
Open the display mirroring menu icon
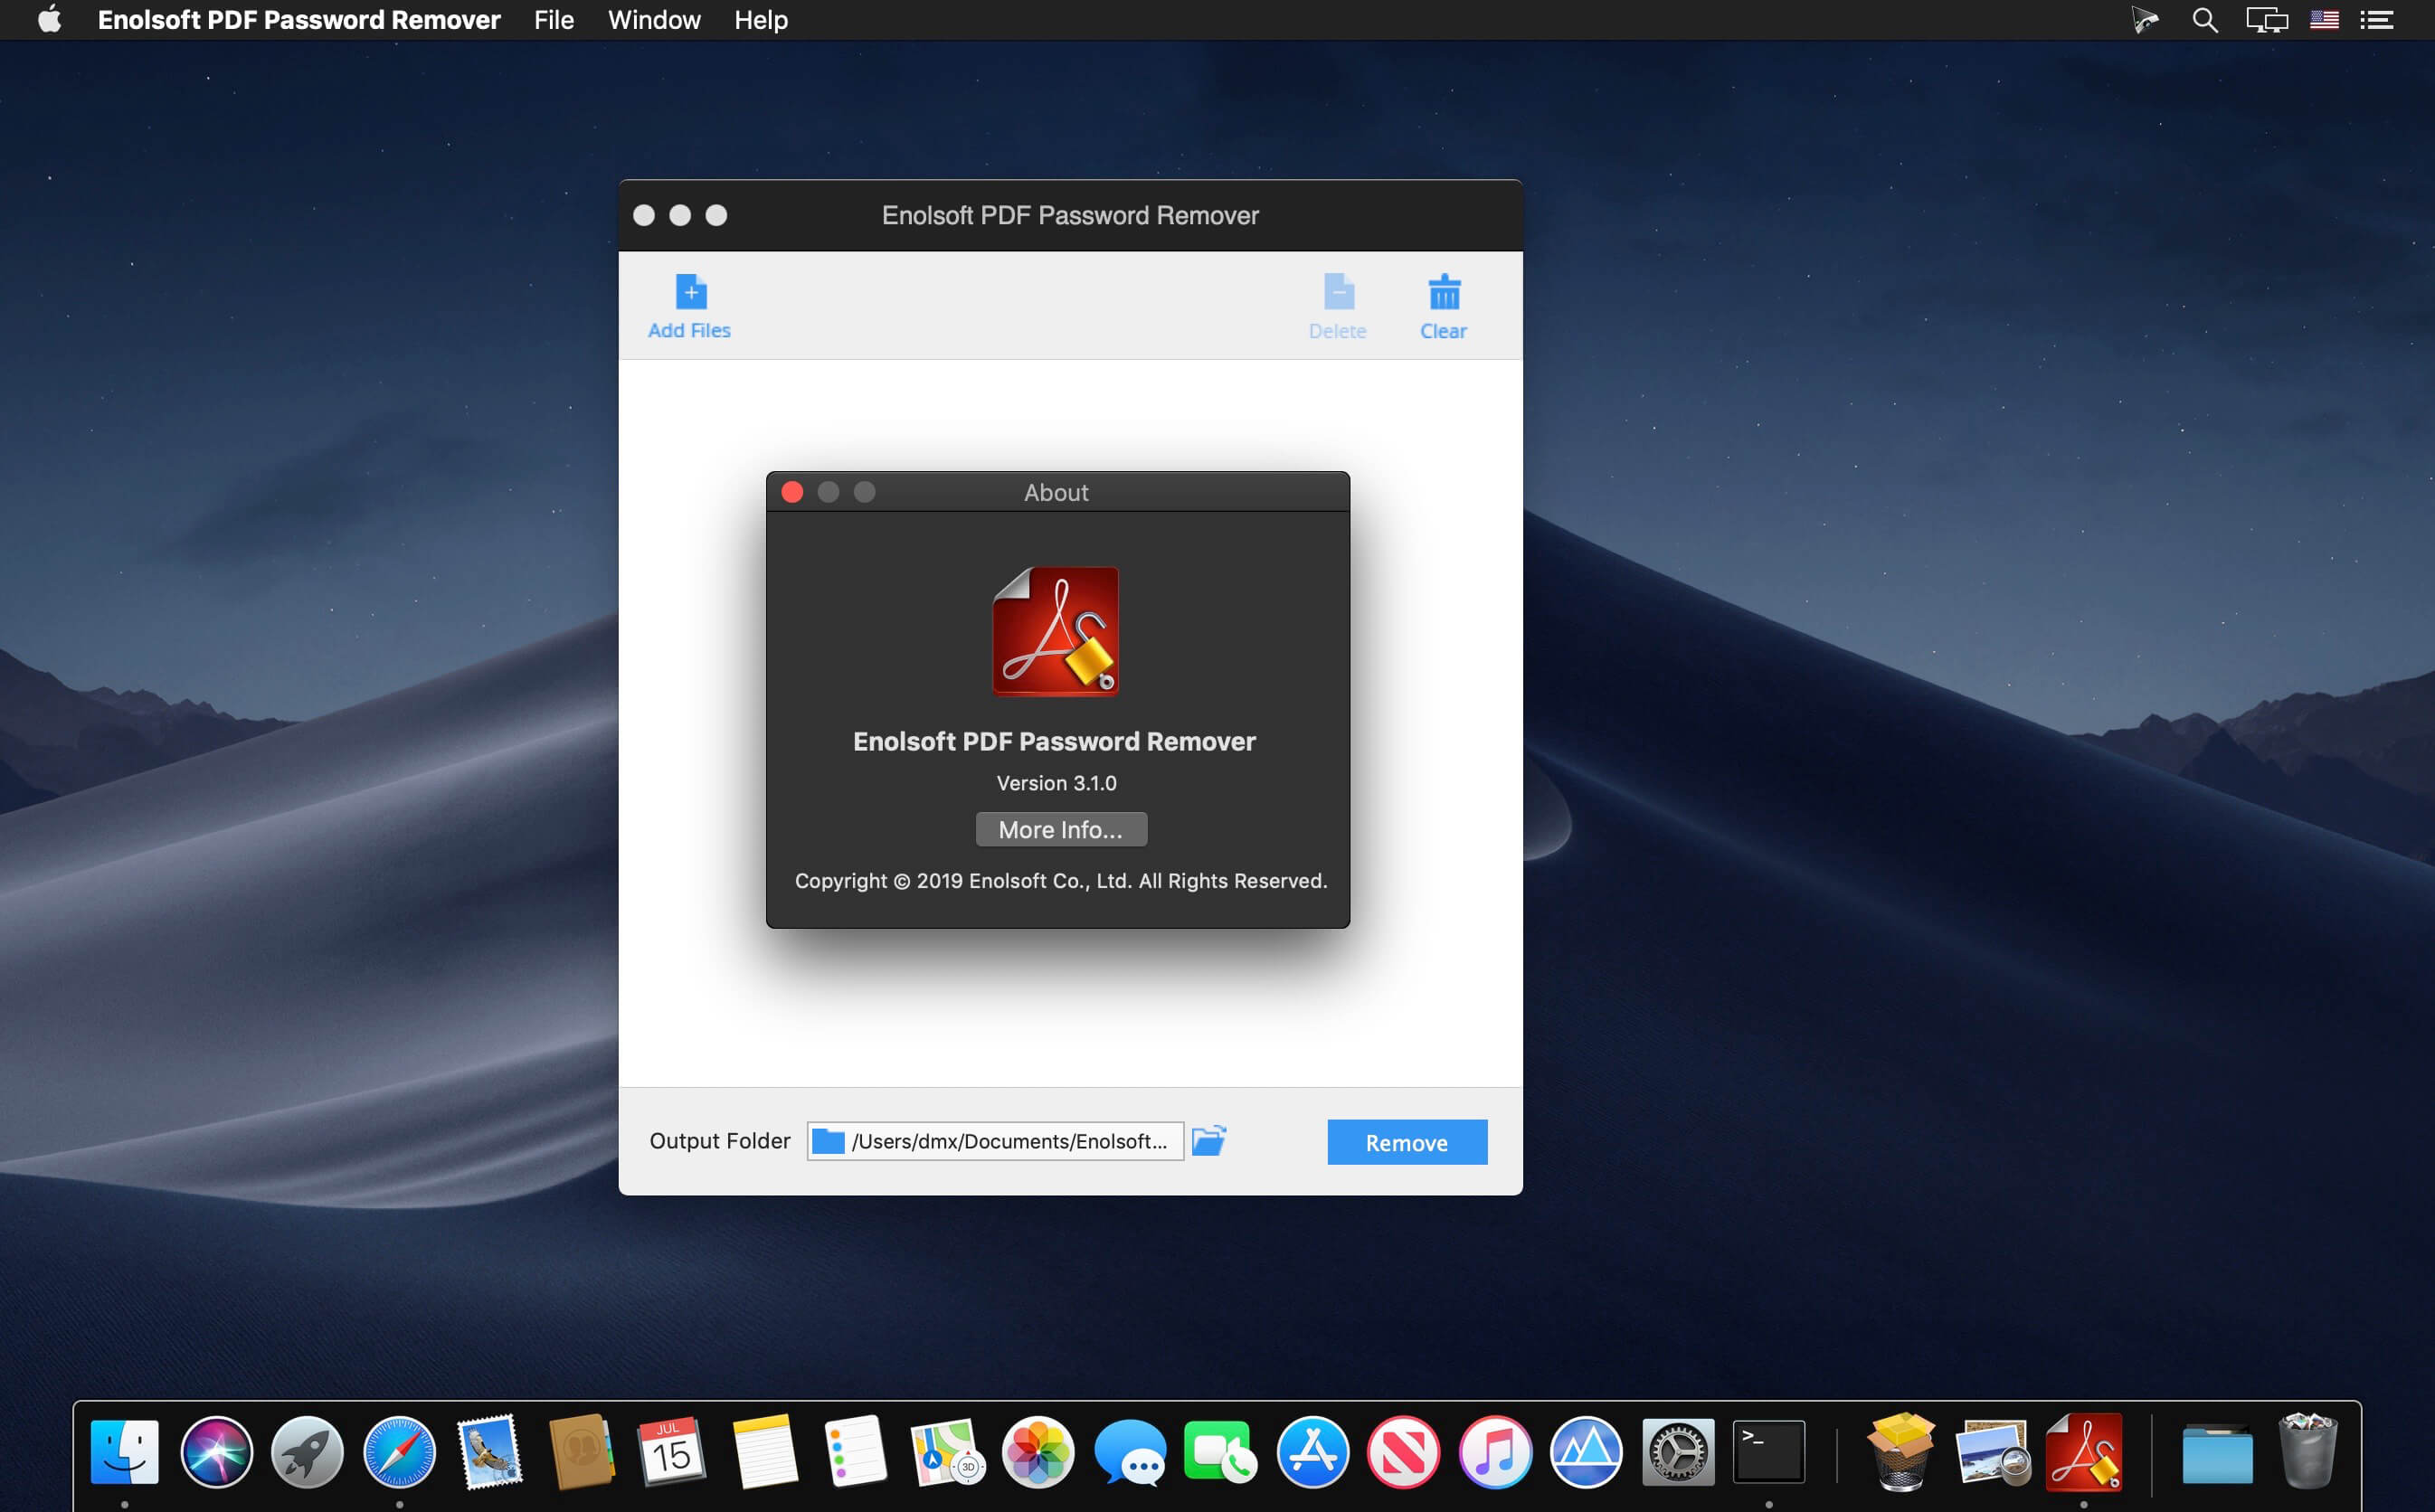pos(2266,20)
